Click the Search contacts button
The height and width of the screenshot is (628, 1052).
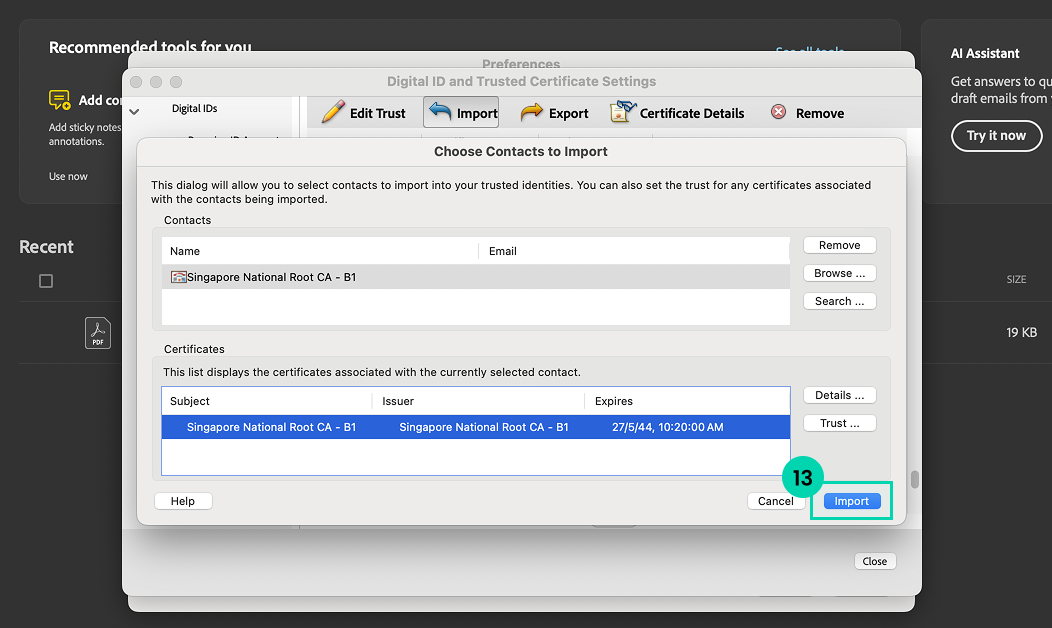click(x=839, y=301)
